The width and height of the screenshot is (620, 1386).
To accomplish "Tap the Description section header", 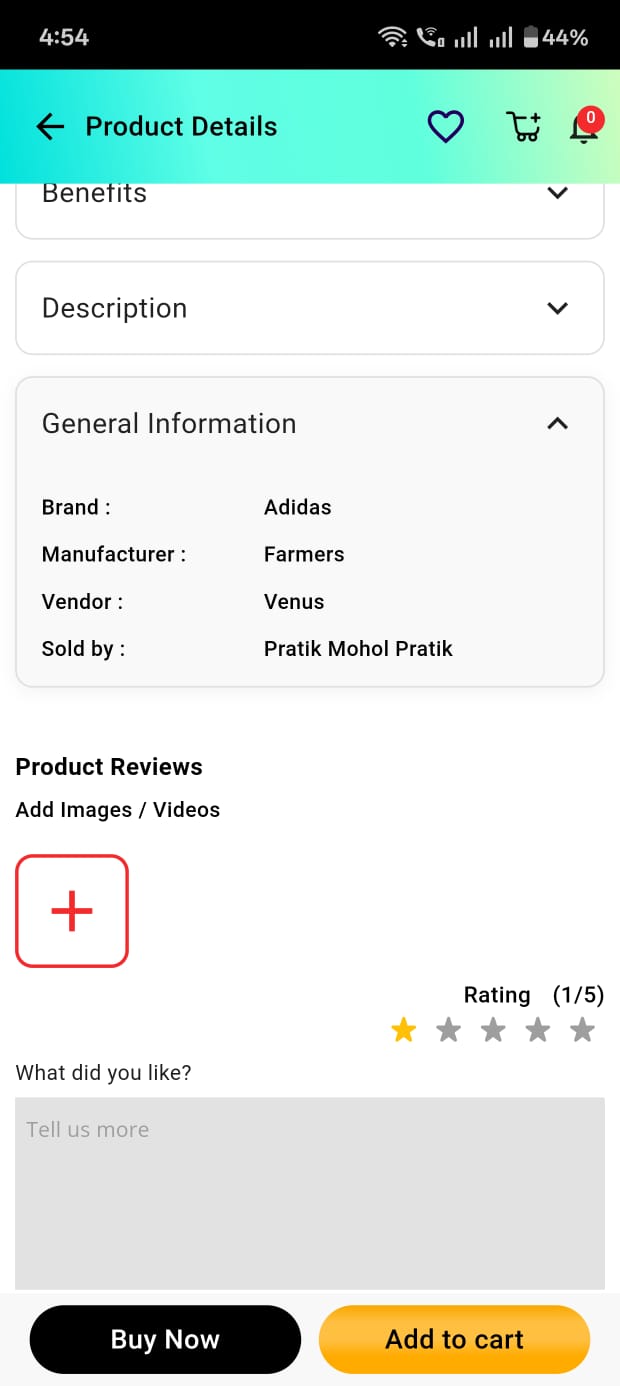I will tap(115, 308).
